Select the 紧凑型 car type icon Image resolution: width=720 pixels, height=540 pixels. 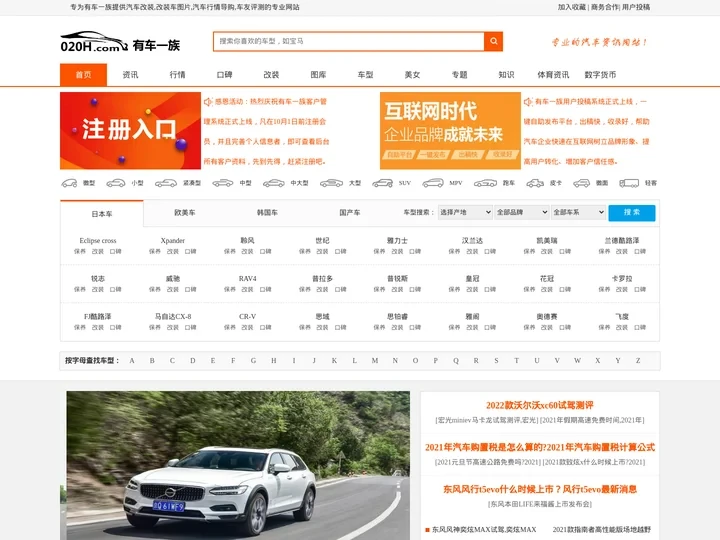click(166, 183)
